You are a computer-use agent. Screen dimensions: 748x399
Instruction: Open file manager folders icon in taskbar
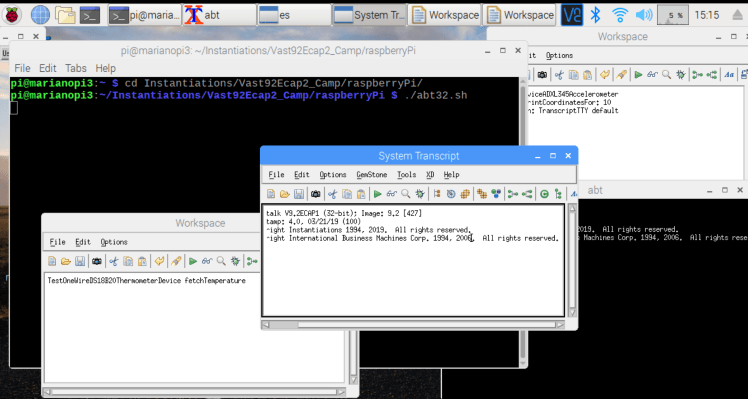65,15
